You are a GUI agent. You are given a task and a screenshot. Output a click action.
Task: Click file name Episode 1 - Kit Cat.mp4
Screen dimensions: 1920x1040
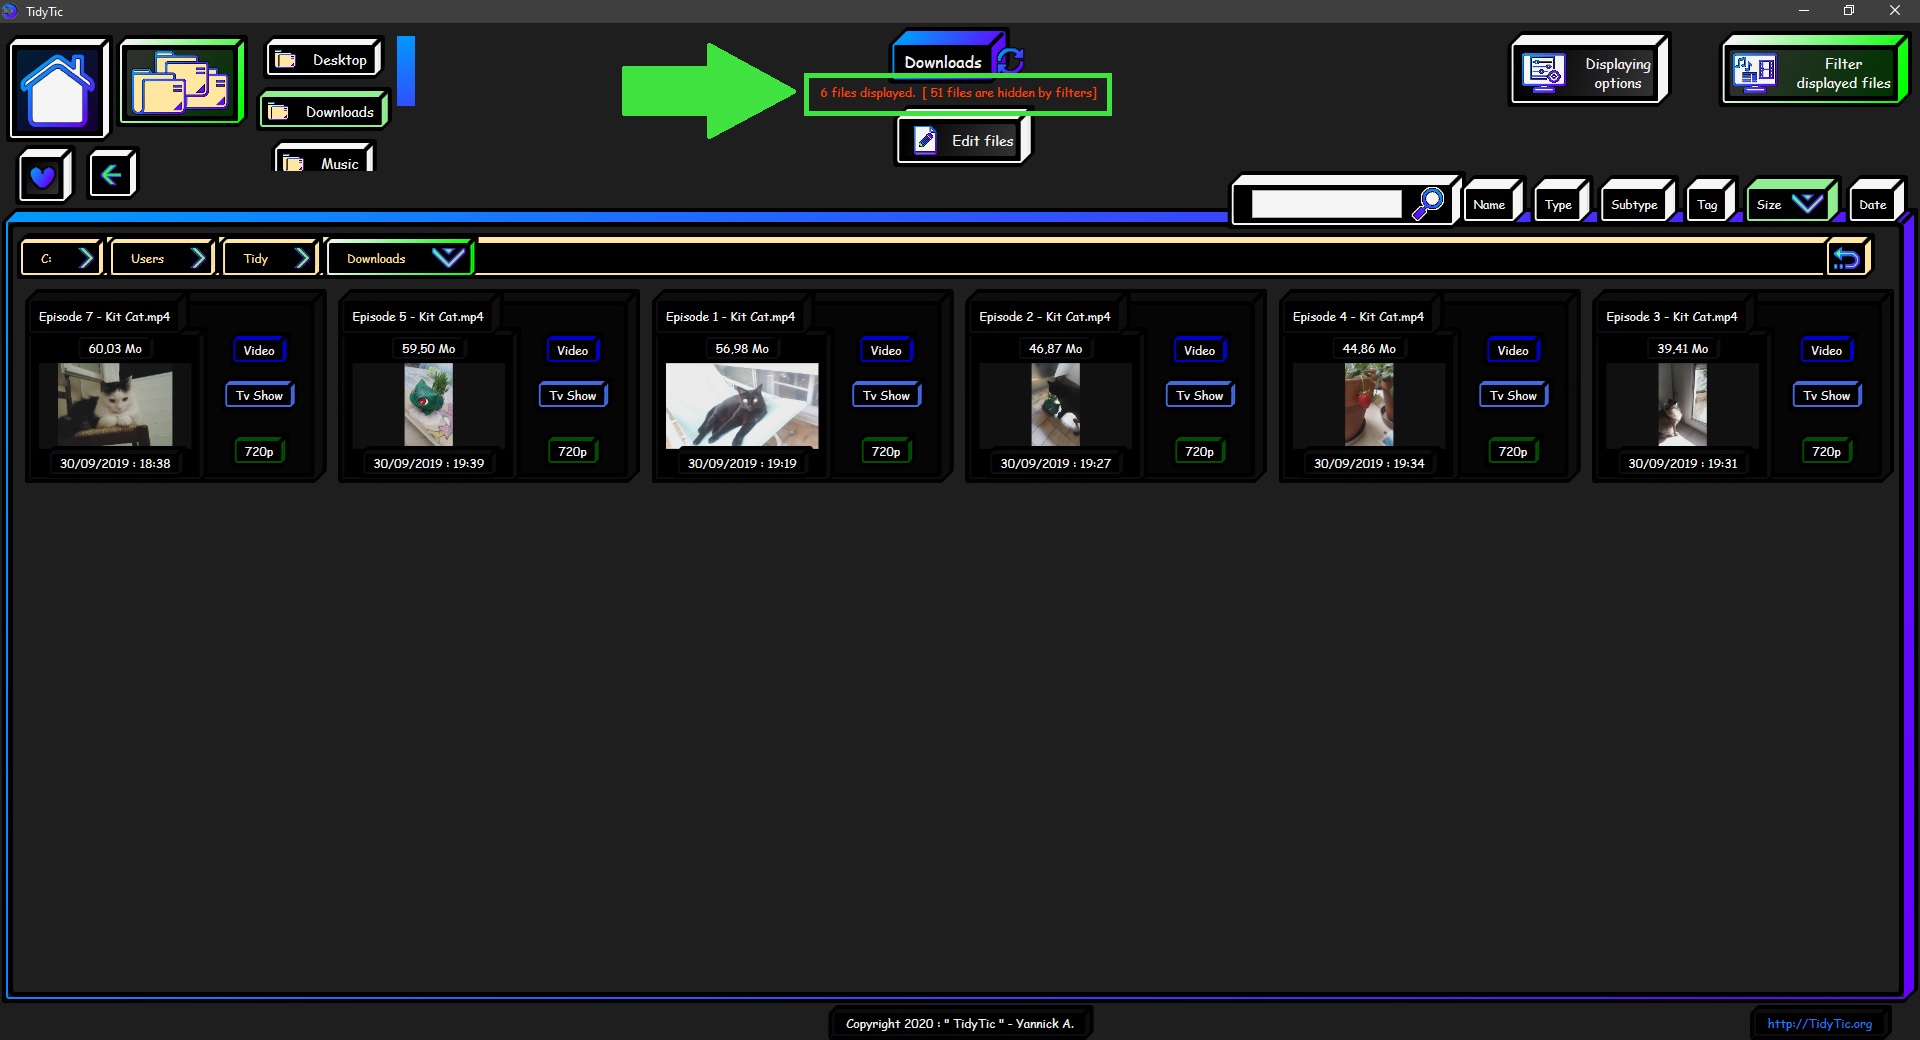(x=730, y=316)
